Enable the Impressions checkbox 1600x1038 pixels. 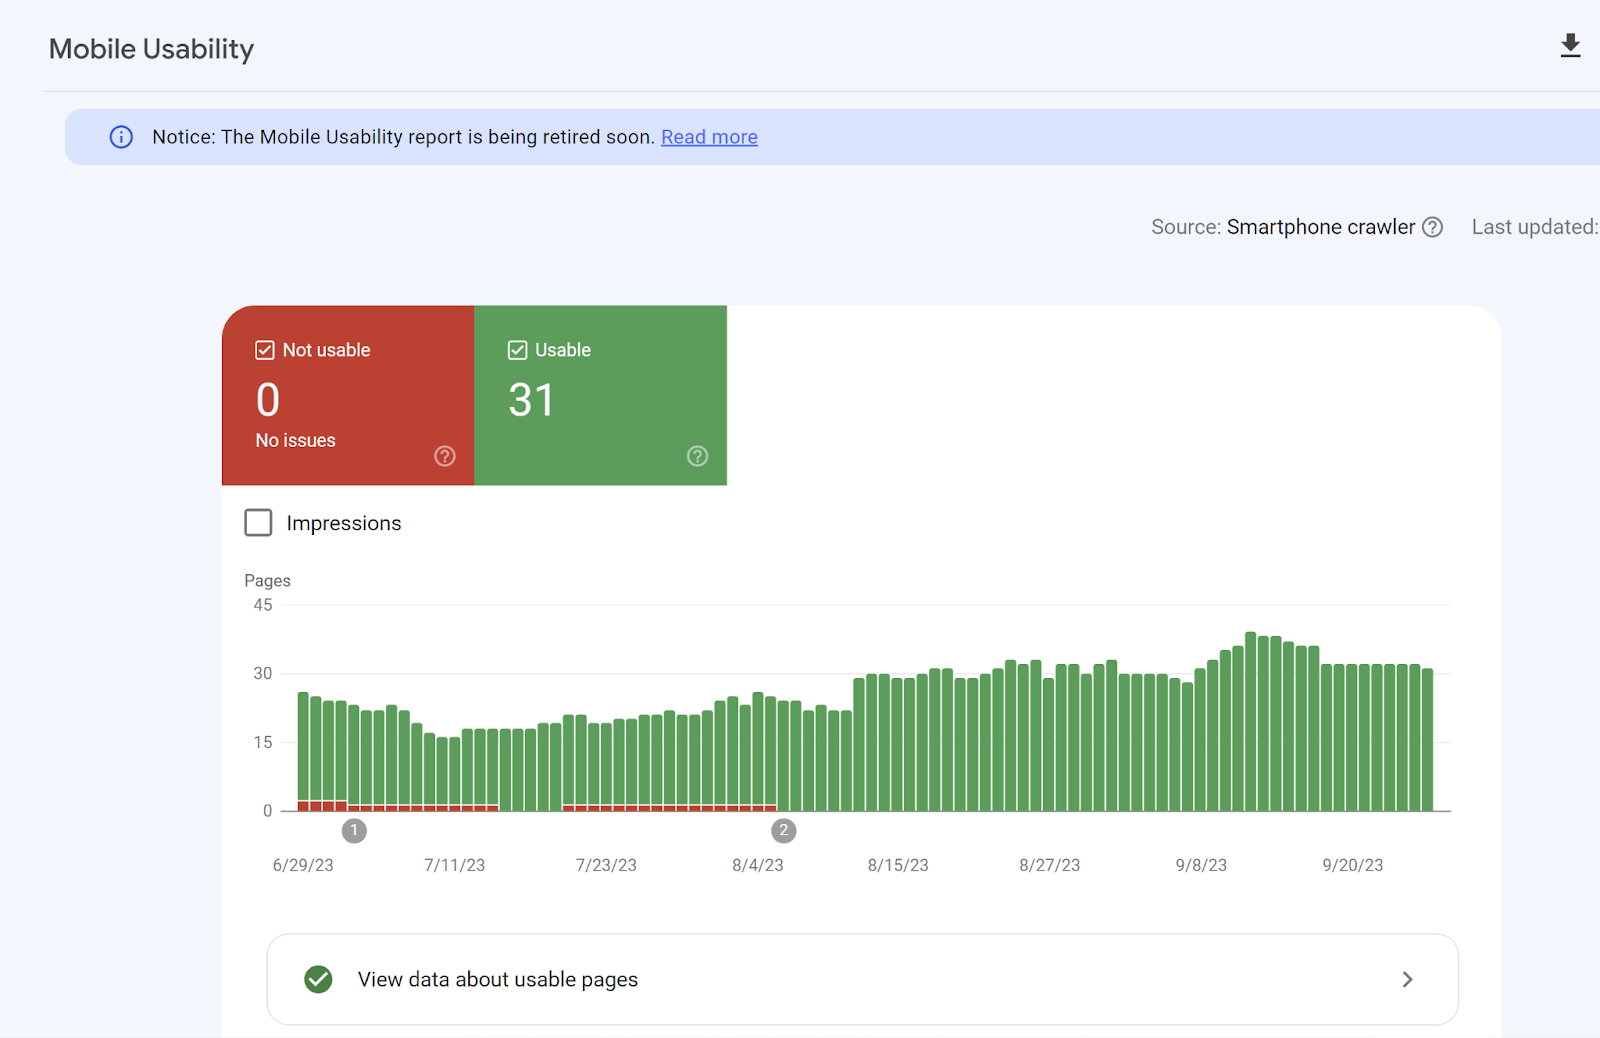click(258, 523)
